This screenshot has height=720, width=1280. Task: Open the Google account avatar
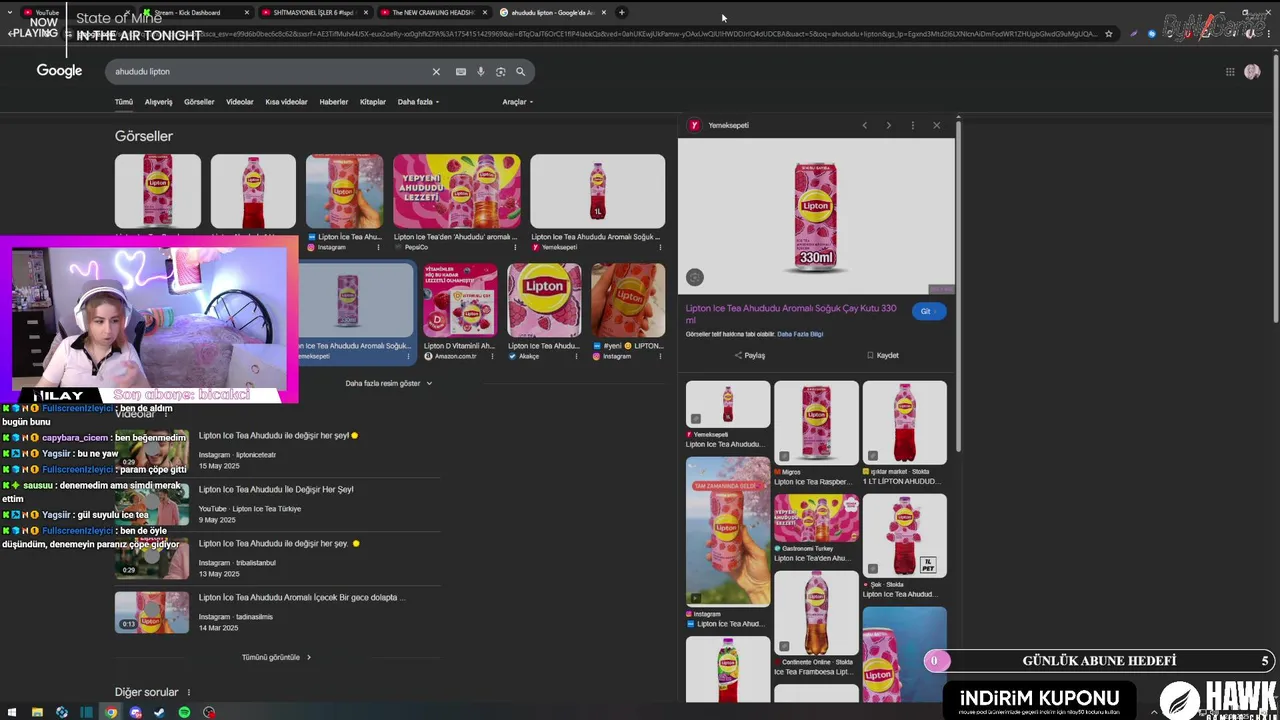coord(1252,72)
